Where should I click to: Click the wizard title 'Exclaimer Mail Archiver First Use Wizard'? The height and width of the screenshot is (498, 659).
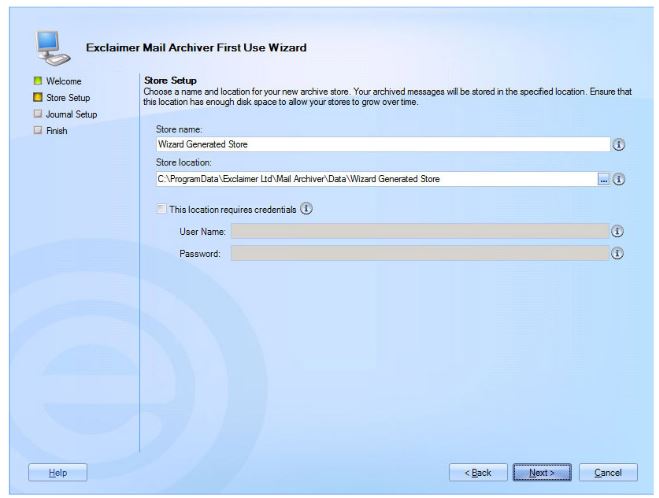(196, 47)
